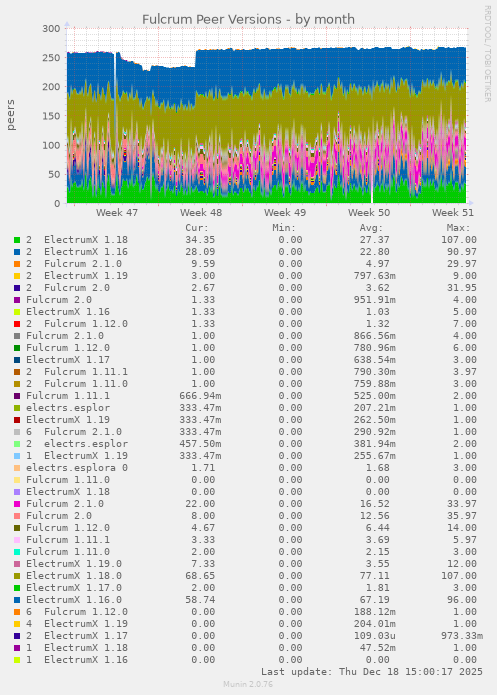Viewport: 497px width, 695px height.
Task: Click the dark blue swatch for 2 Fulcrum 2.0
Action: click(17, 288)
